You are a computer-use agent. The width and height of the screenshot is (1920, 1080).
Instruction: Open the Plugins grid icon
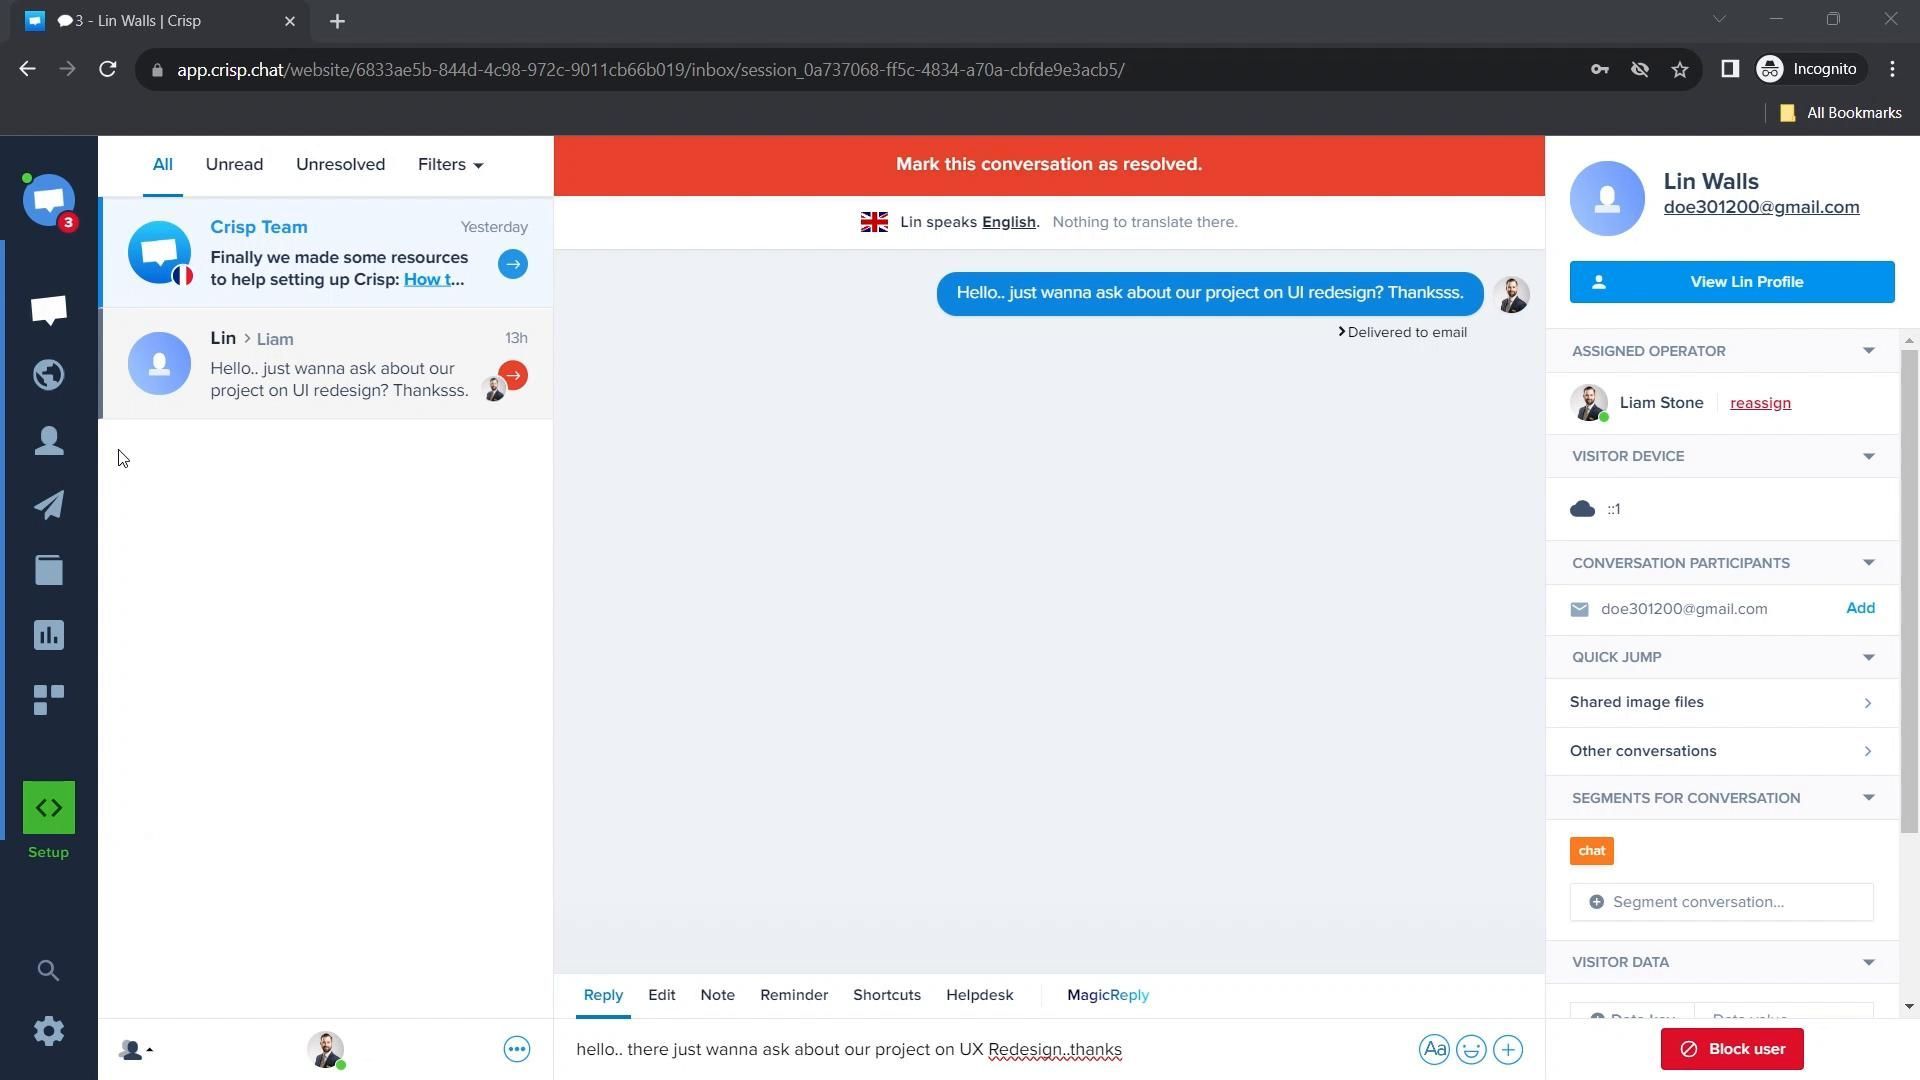(48, 700)
